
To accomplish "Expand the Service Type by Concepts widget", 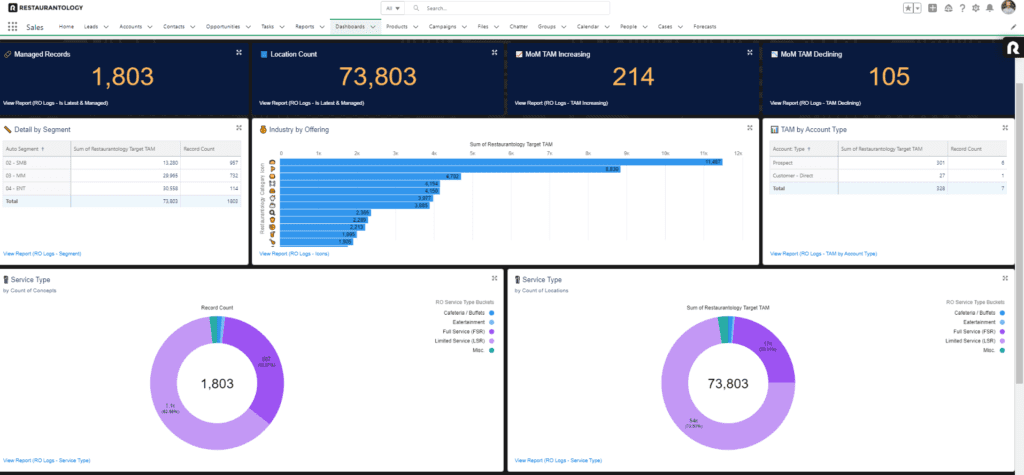I will click(495, 278).
